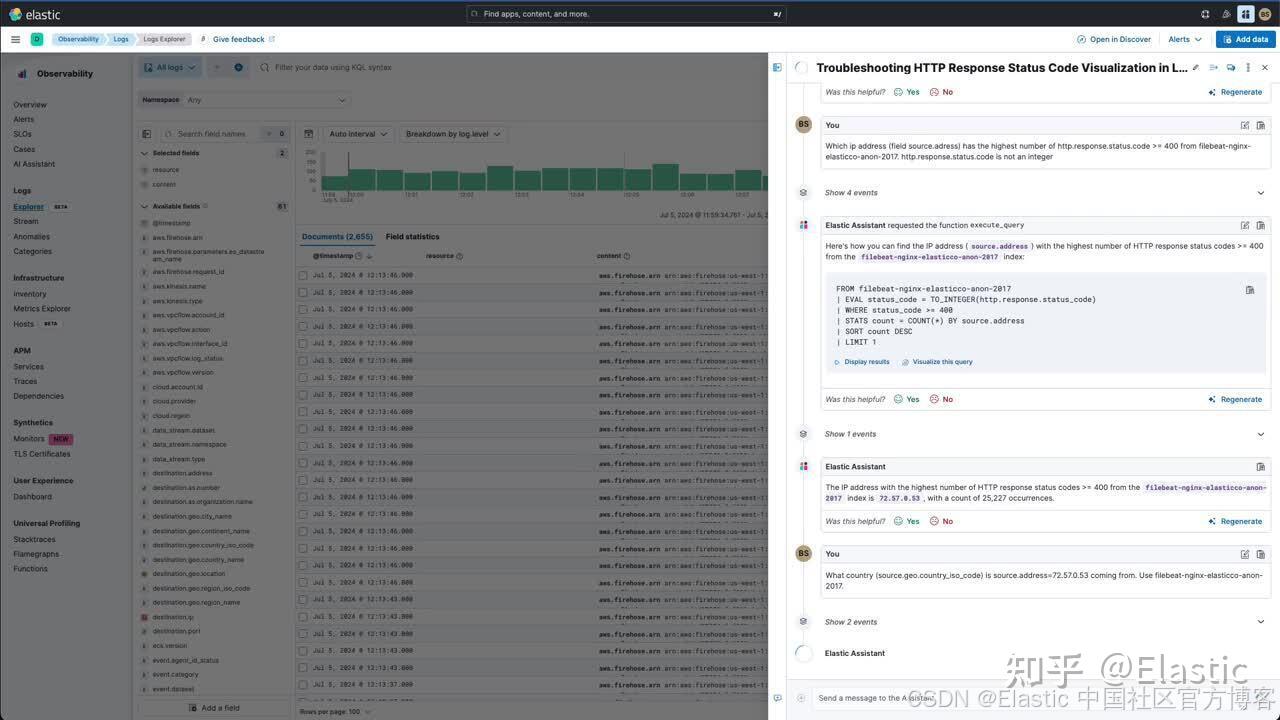Copy the ES|QL query using the copy icon
Viewport: 1280px width, 720px height.
coord(1250,289)
